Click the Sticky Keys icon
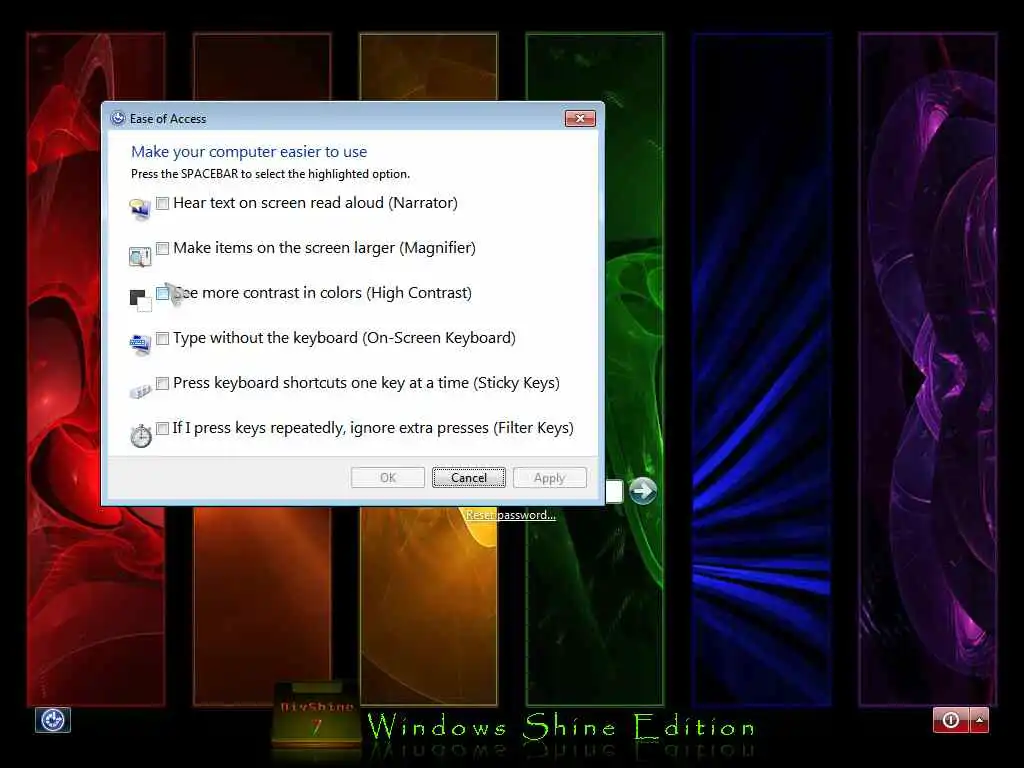This screenshot has width=1024, height=768. [x=140, y=391]
